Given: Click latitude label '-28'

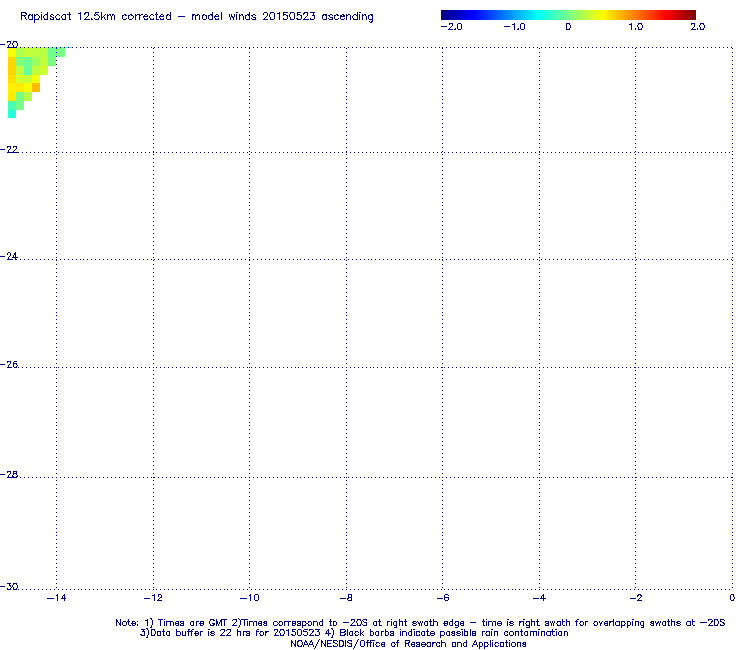Looking at the screenshot, I should pyautogui.click(x=9, y=474).
